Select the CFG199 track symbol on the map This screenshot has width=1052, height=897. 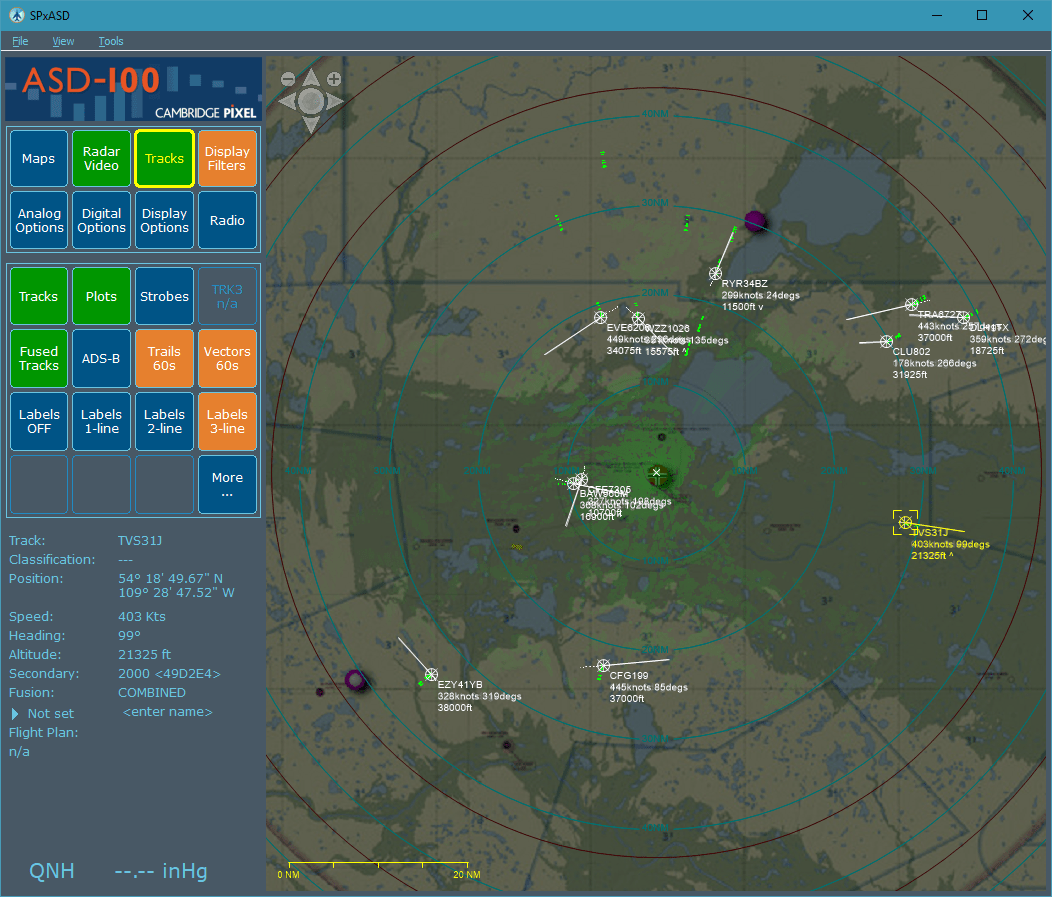click(603, 664)
